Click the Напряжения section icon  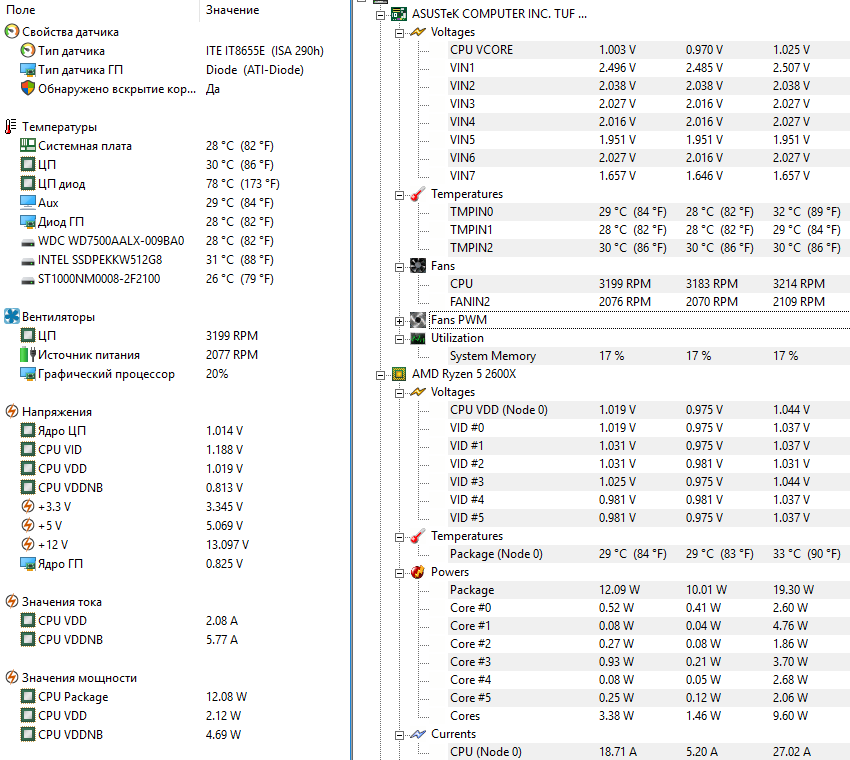pos(12,412)
